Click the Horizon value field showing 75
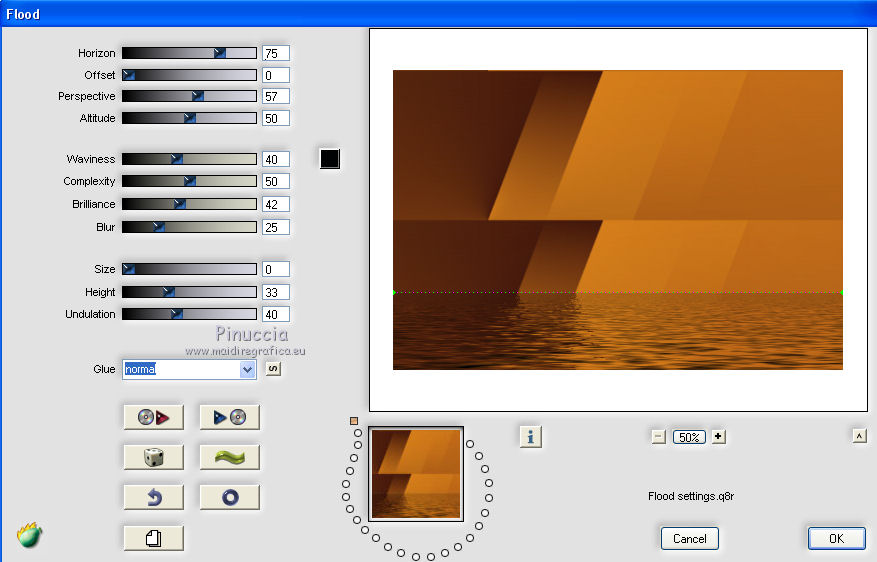This screenshot has height=562, width=877. pyautogui.click(x=276, y=53)
